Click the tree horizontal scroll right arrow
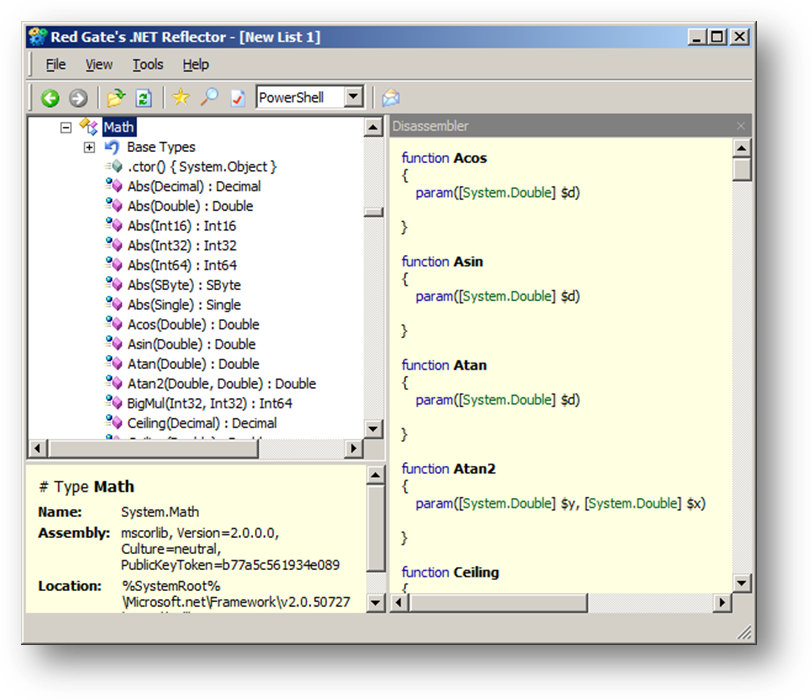The image size is (812, 700). click(354, 448)
